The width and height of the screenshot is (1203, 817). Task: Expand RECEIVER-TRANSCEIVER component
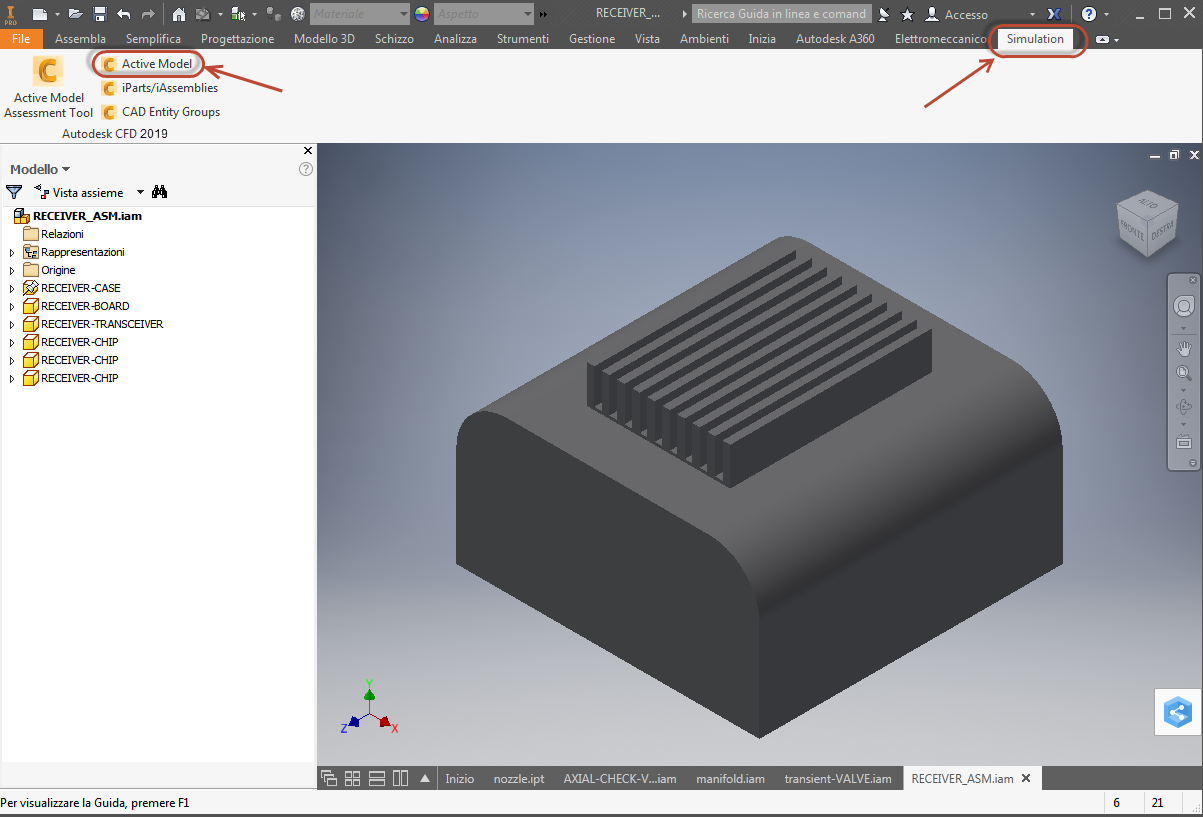point(12,324)
